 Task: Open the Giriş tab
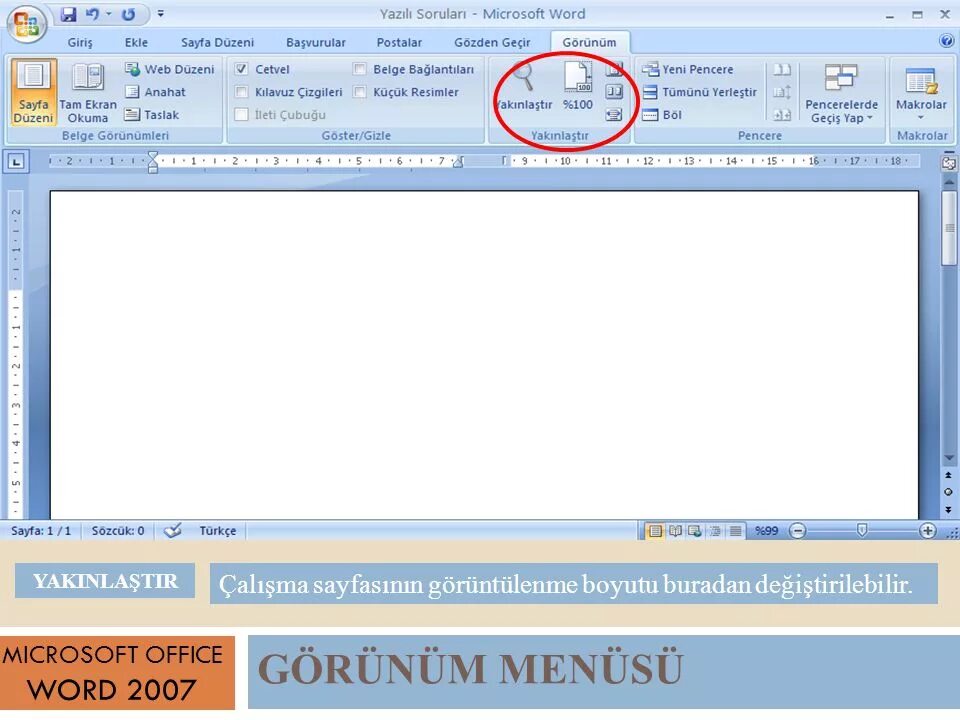click(x=80, y=42)
